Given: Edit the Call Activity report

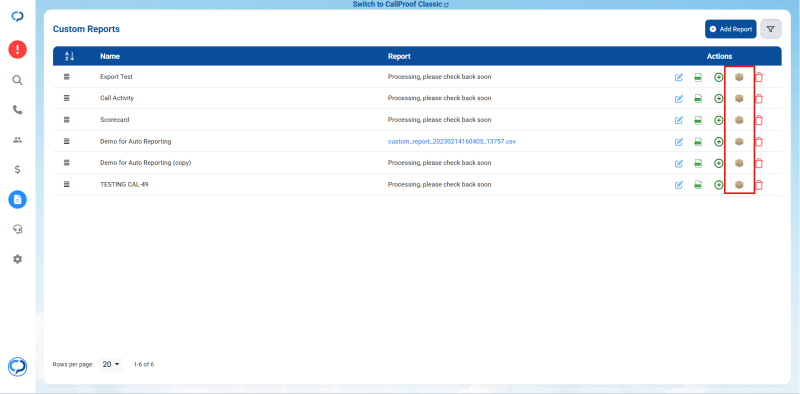Looking at the screenshot, I should click(x=679, y=99).
